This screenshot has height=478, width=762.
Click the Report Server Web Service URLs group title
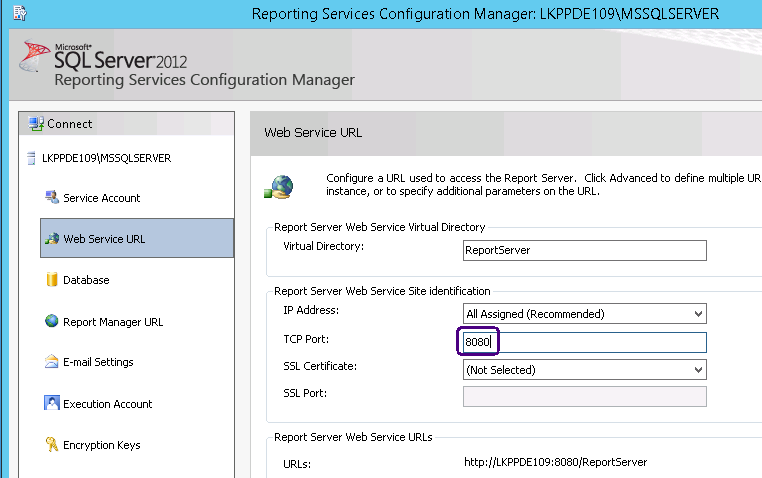tap(353, 437)
